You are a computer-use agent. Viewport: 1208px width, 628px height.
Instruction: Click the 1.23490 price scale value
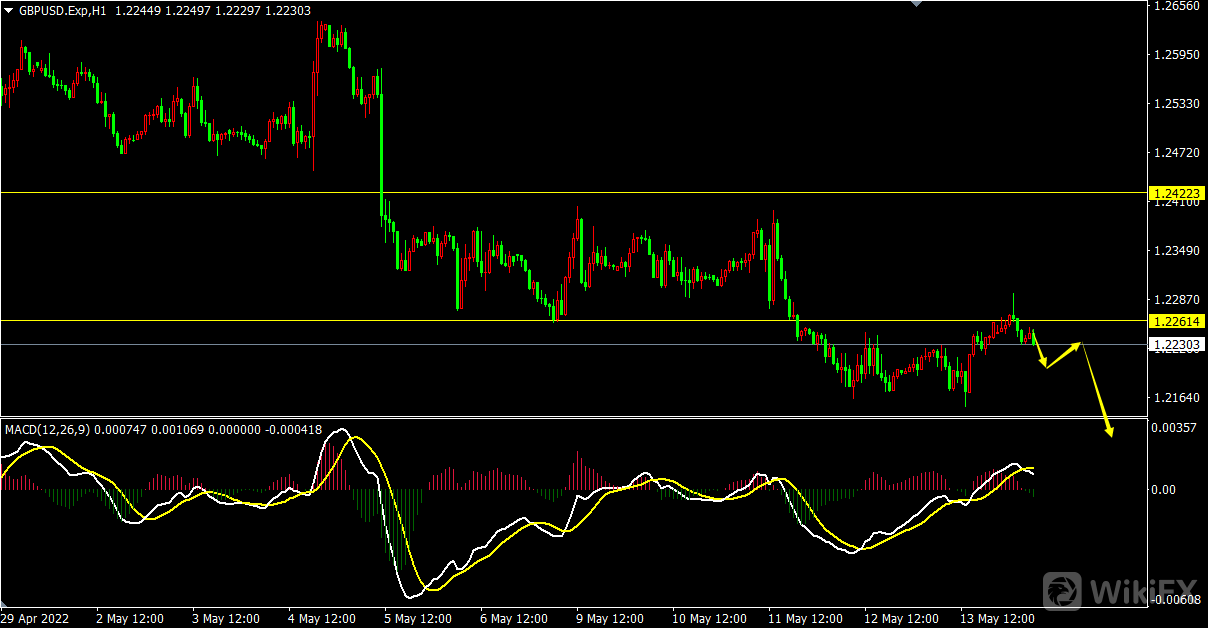[1176, 251]
